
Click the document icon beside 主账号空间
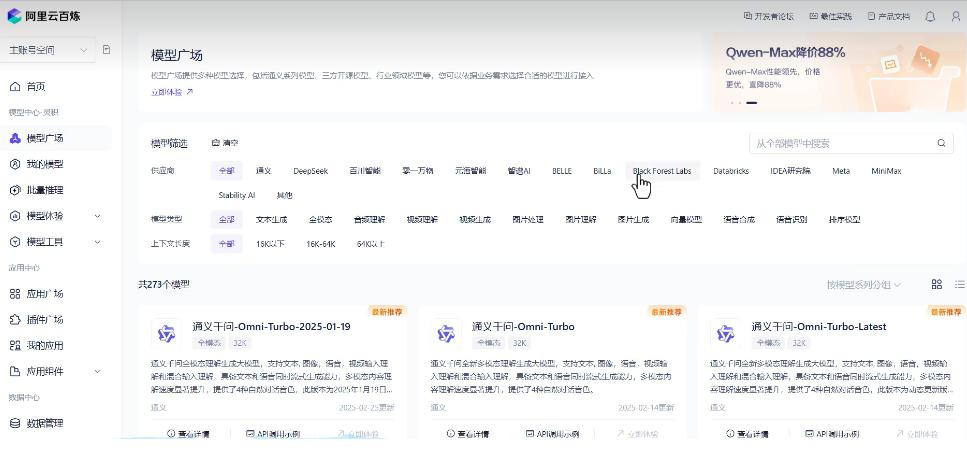pos(106,50)
